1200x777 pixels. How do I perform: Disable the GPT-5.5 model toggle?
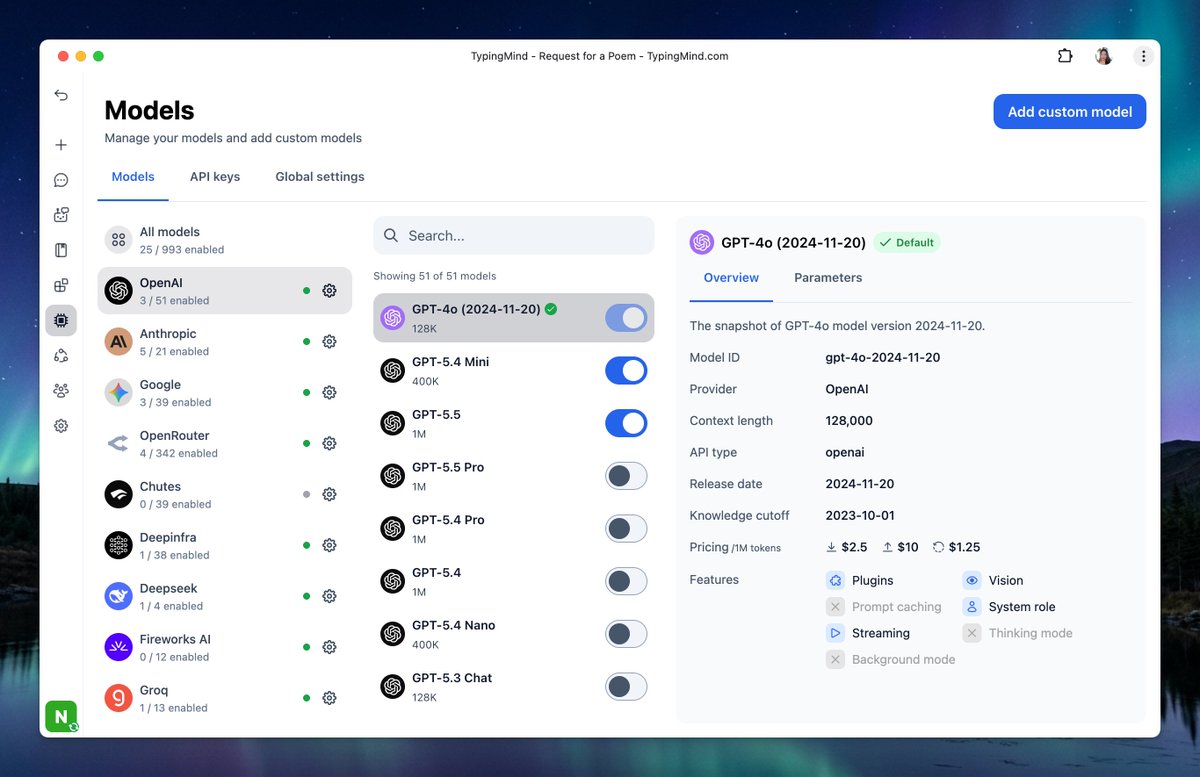pyautogui.click(x=626, y=423)
